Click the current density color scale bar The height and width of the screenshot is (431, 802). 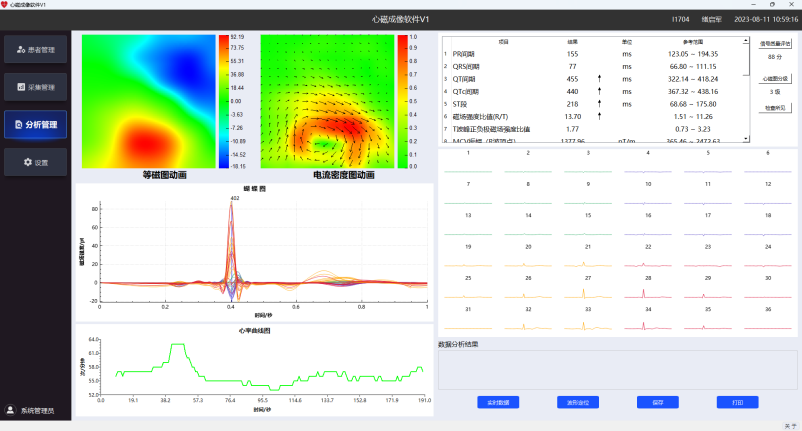(x=403, y=101)
